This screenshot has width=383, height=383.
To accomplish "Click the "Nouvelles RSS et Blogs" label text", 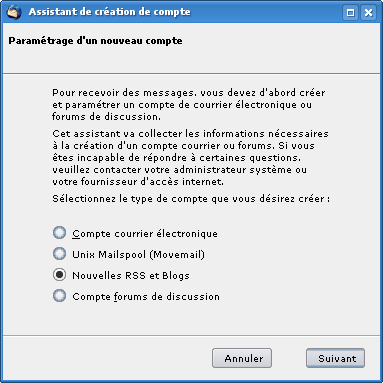I will [x=131, y=276].
